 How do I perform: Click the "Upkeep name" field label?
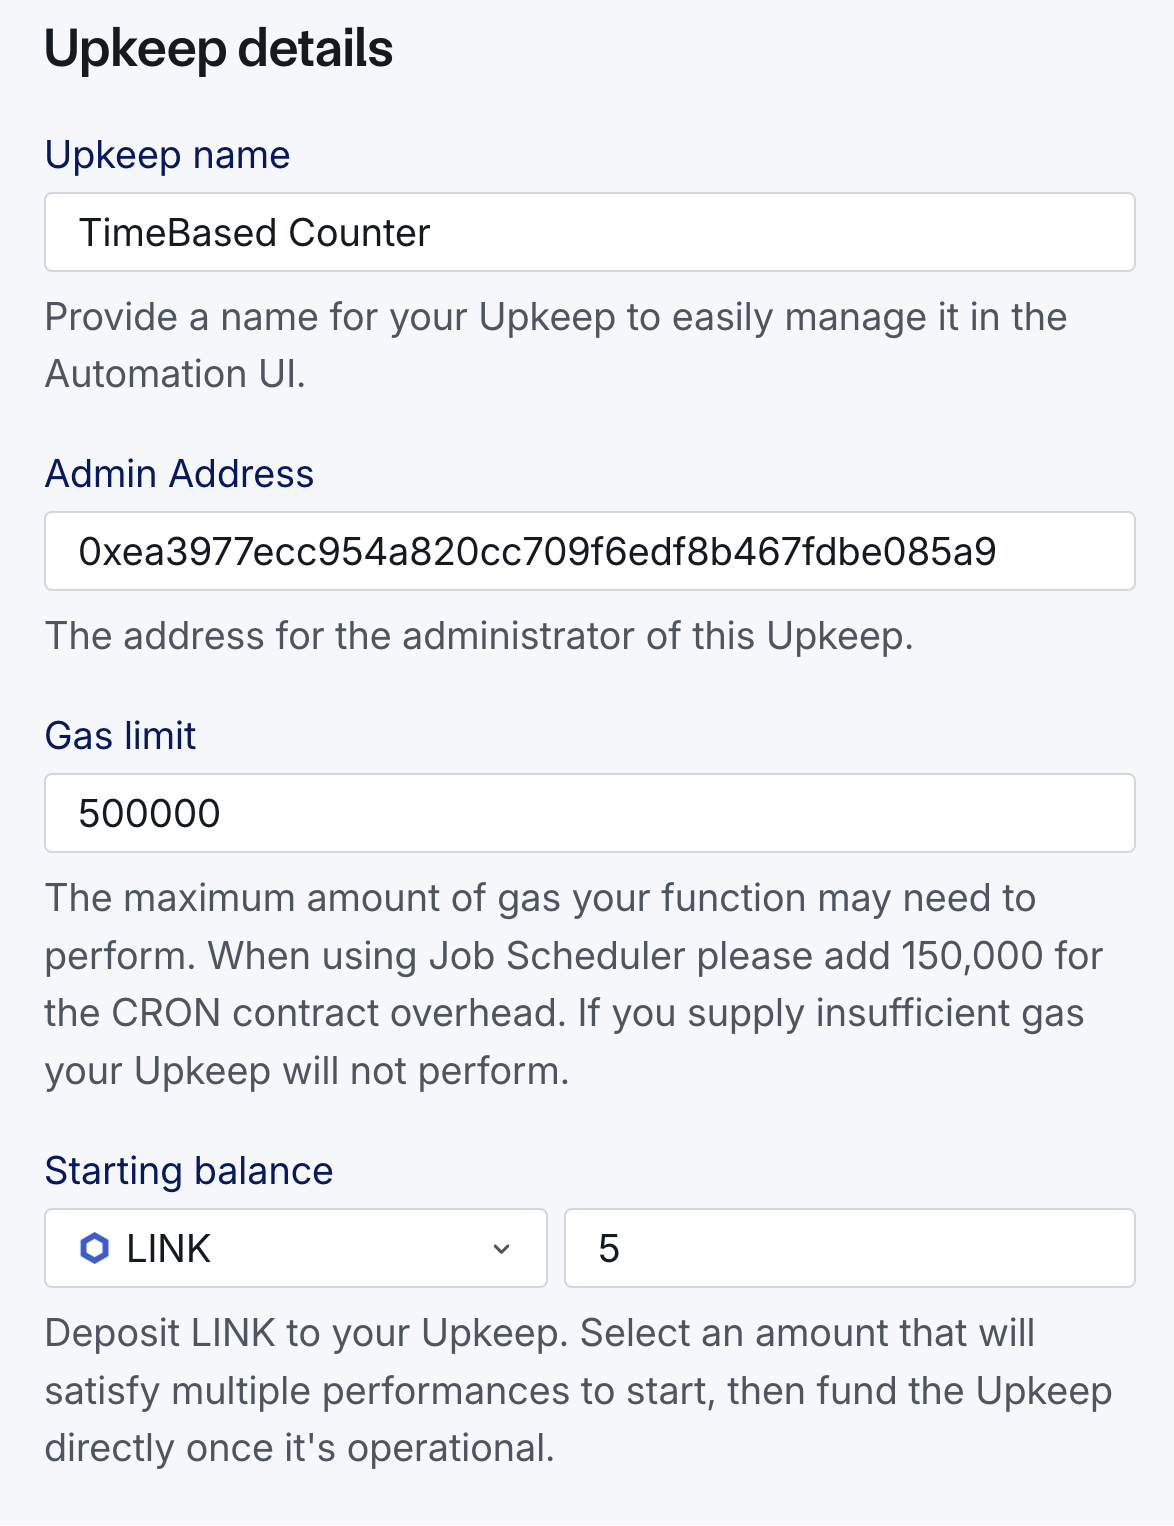coord(168,155)
